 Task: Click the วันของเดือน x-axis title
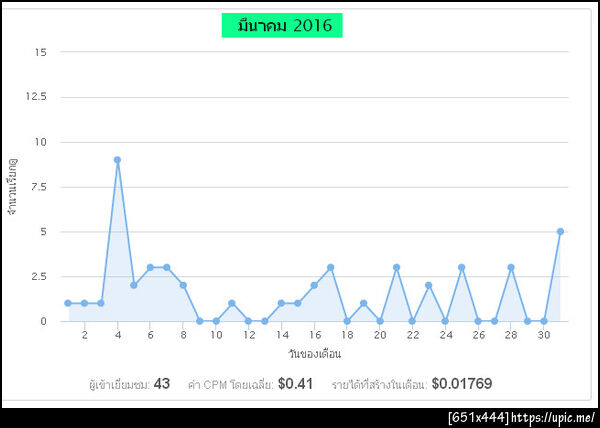pyautogui.click(x=315, y=354)
